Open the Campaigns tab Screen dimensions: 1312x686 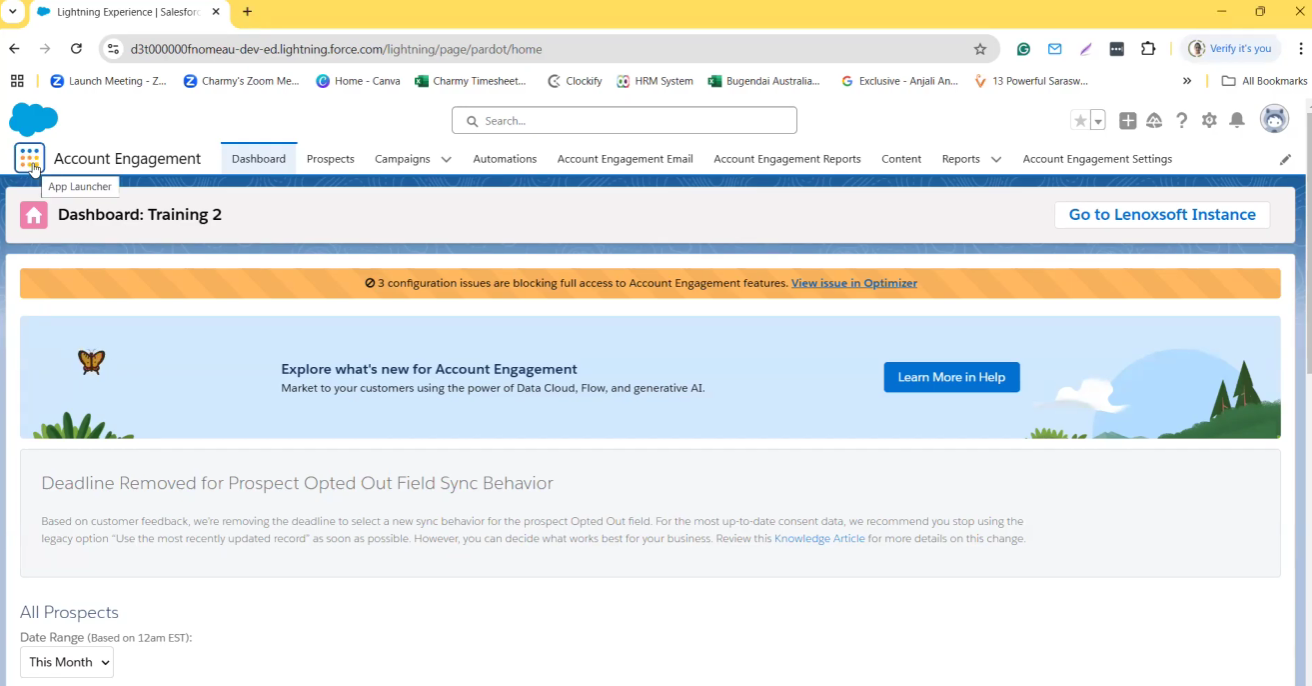tap(402, 159)
